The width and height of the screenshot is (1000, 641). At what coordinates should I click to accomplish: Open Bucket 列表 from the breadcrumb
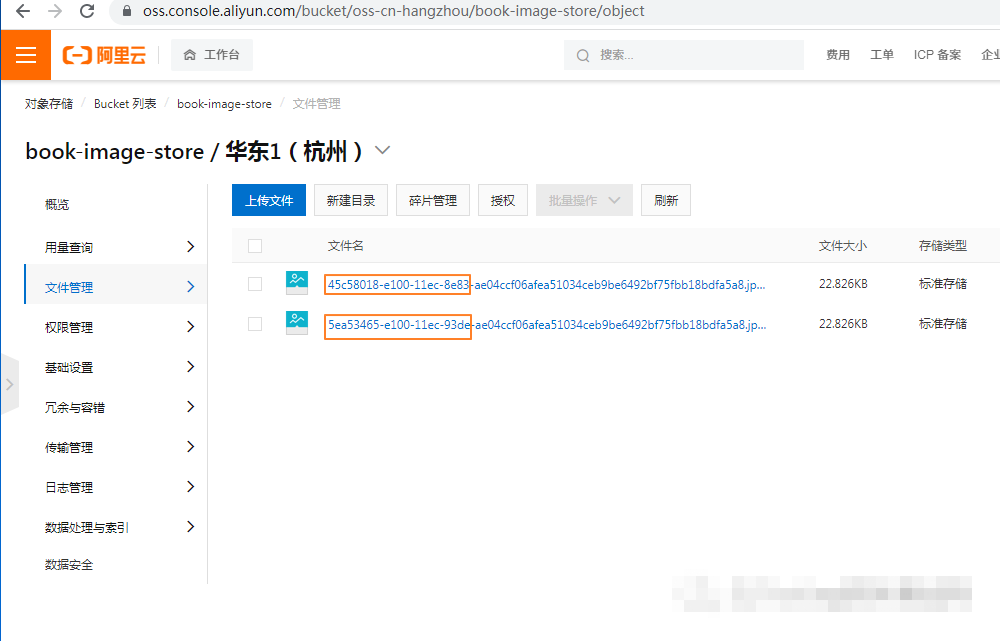click(x=125, y=103)
